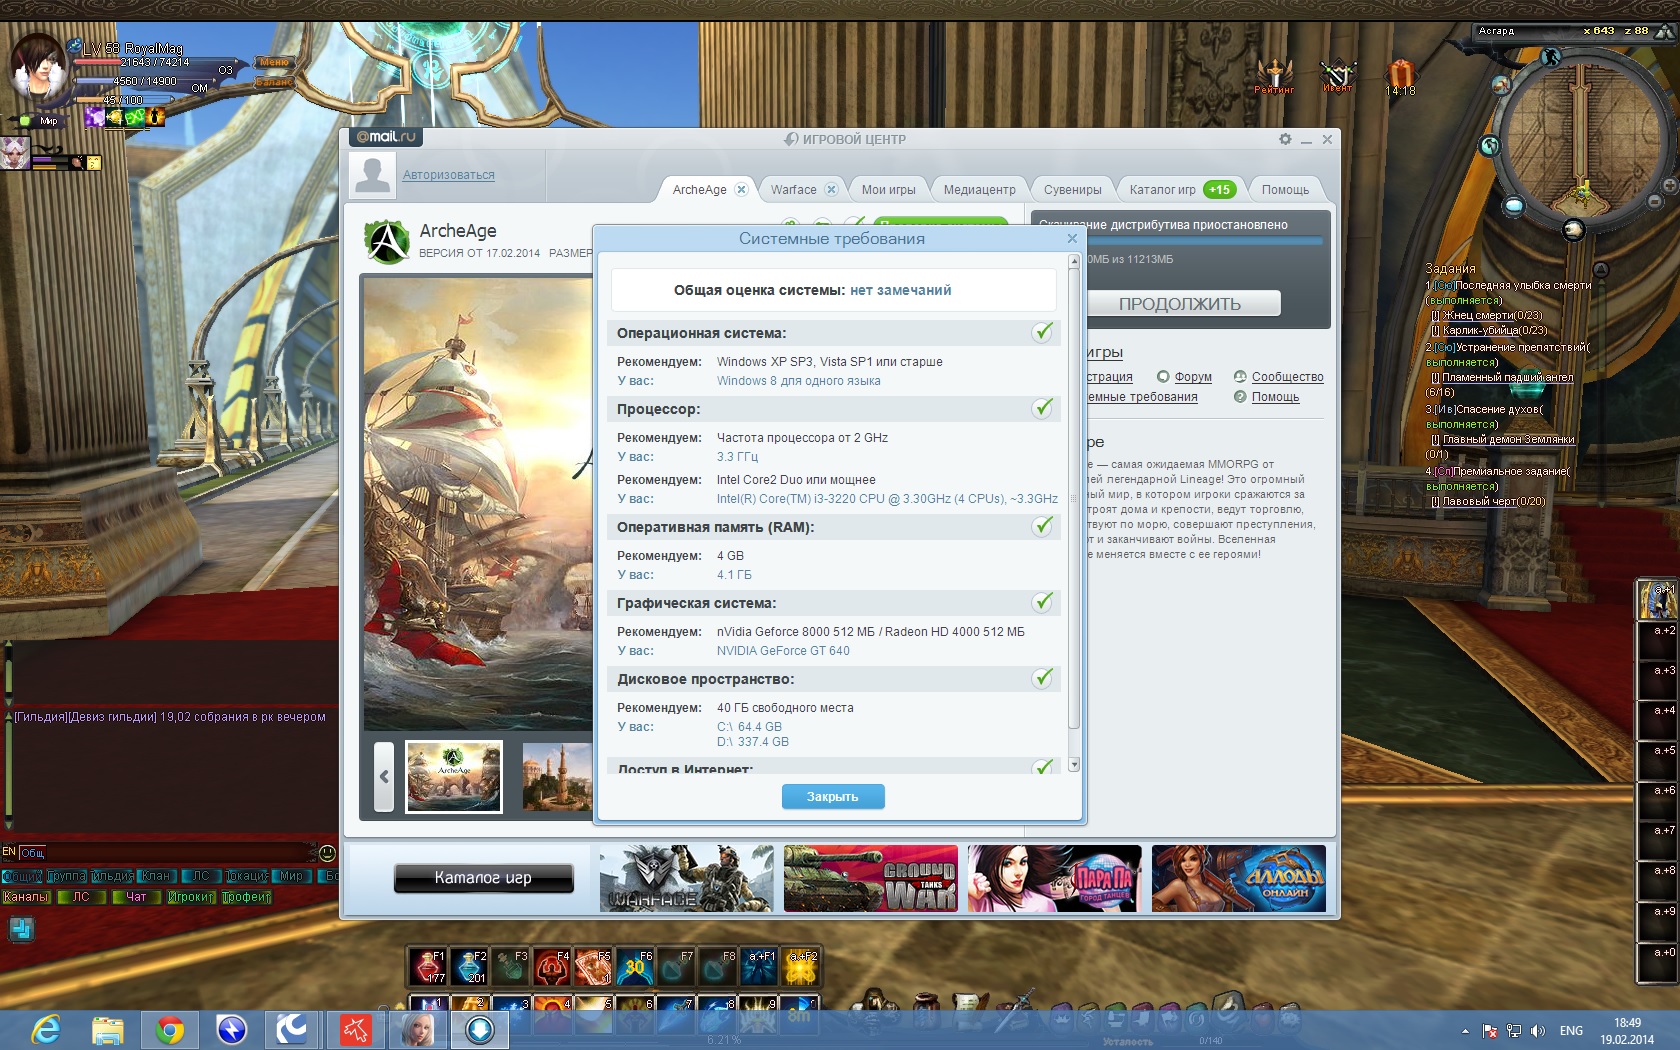Click the player character portrait
This screenshot has height=1050, width=1680.
click(x=37, y=68)
